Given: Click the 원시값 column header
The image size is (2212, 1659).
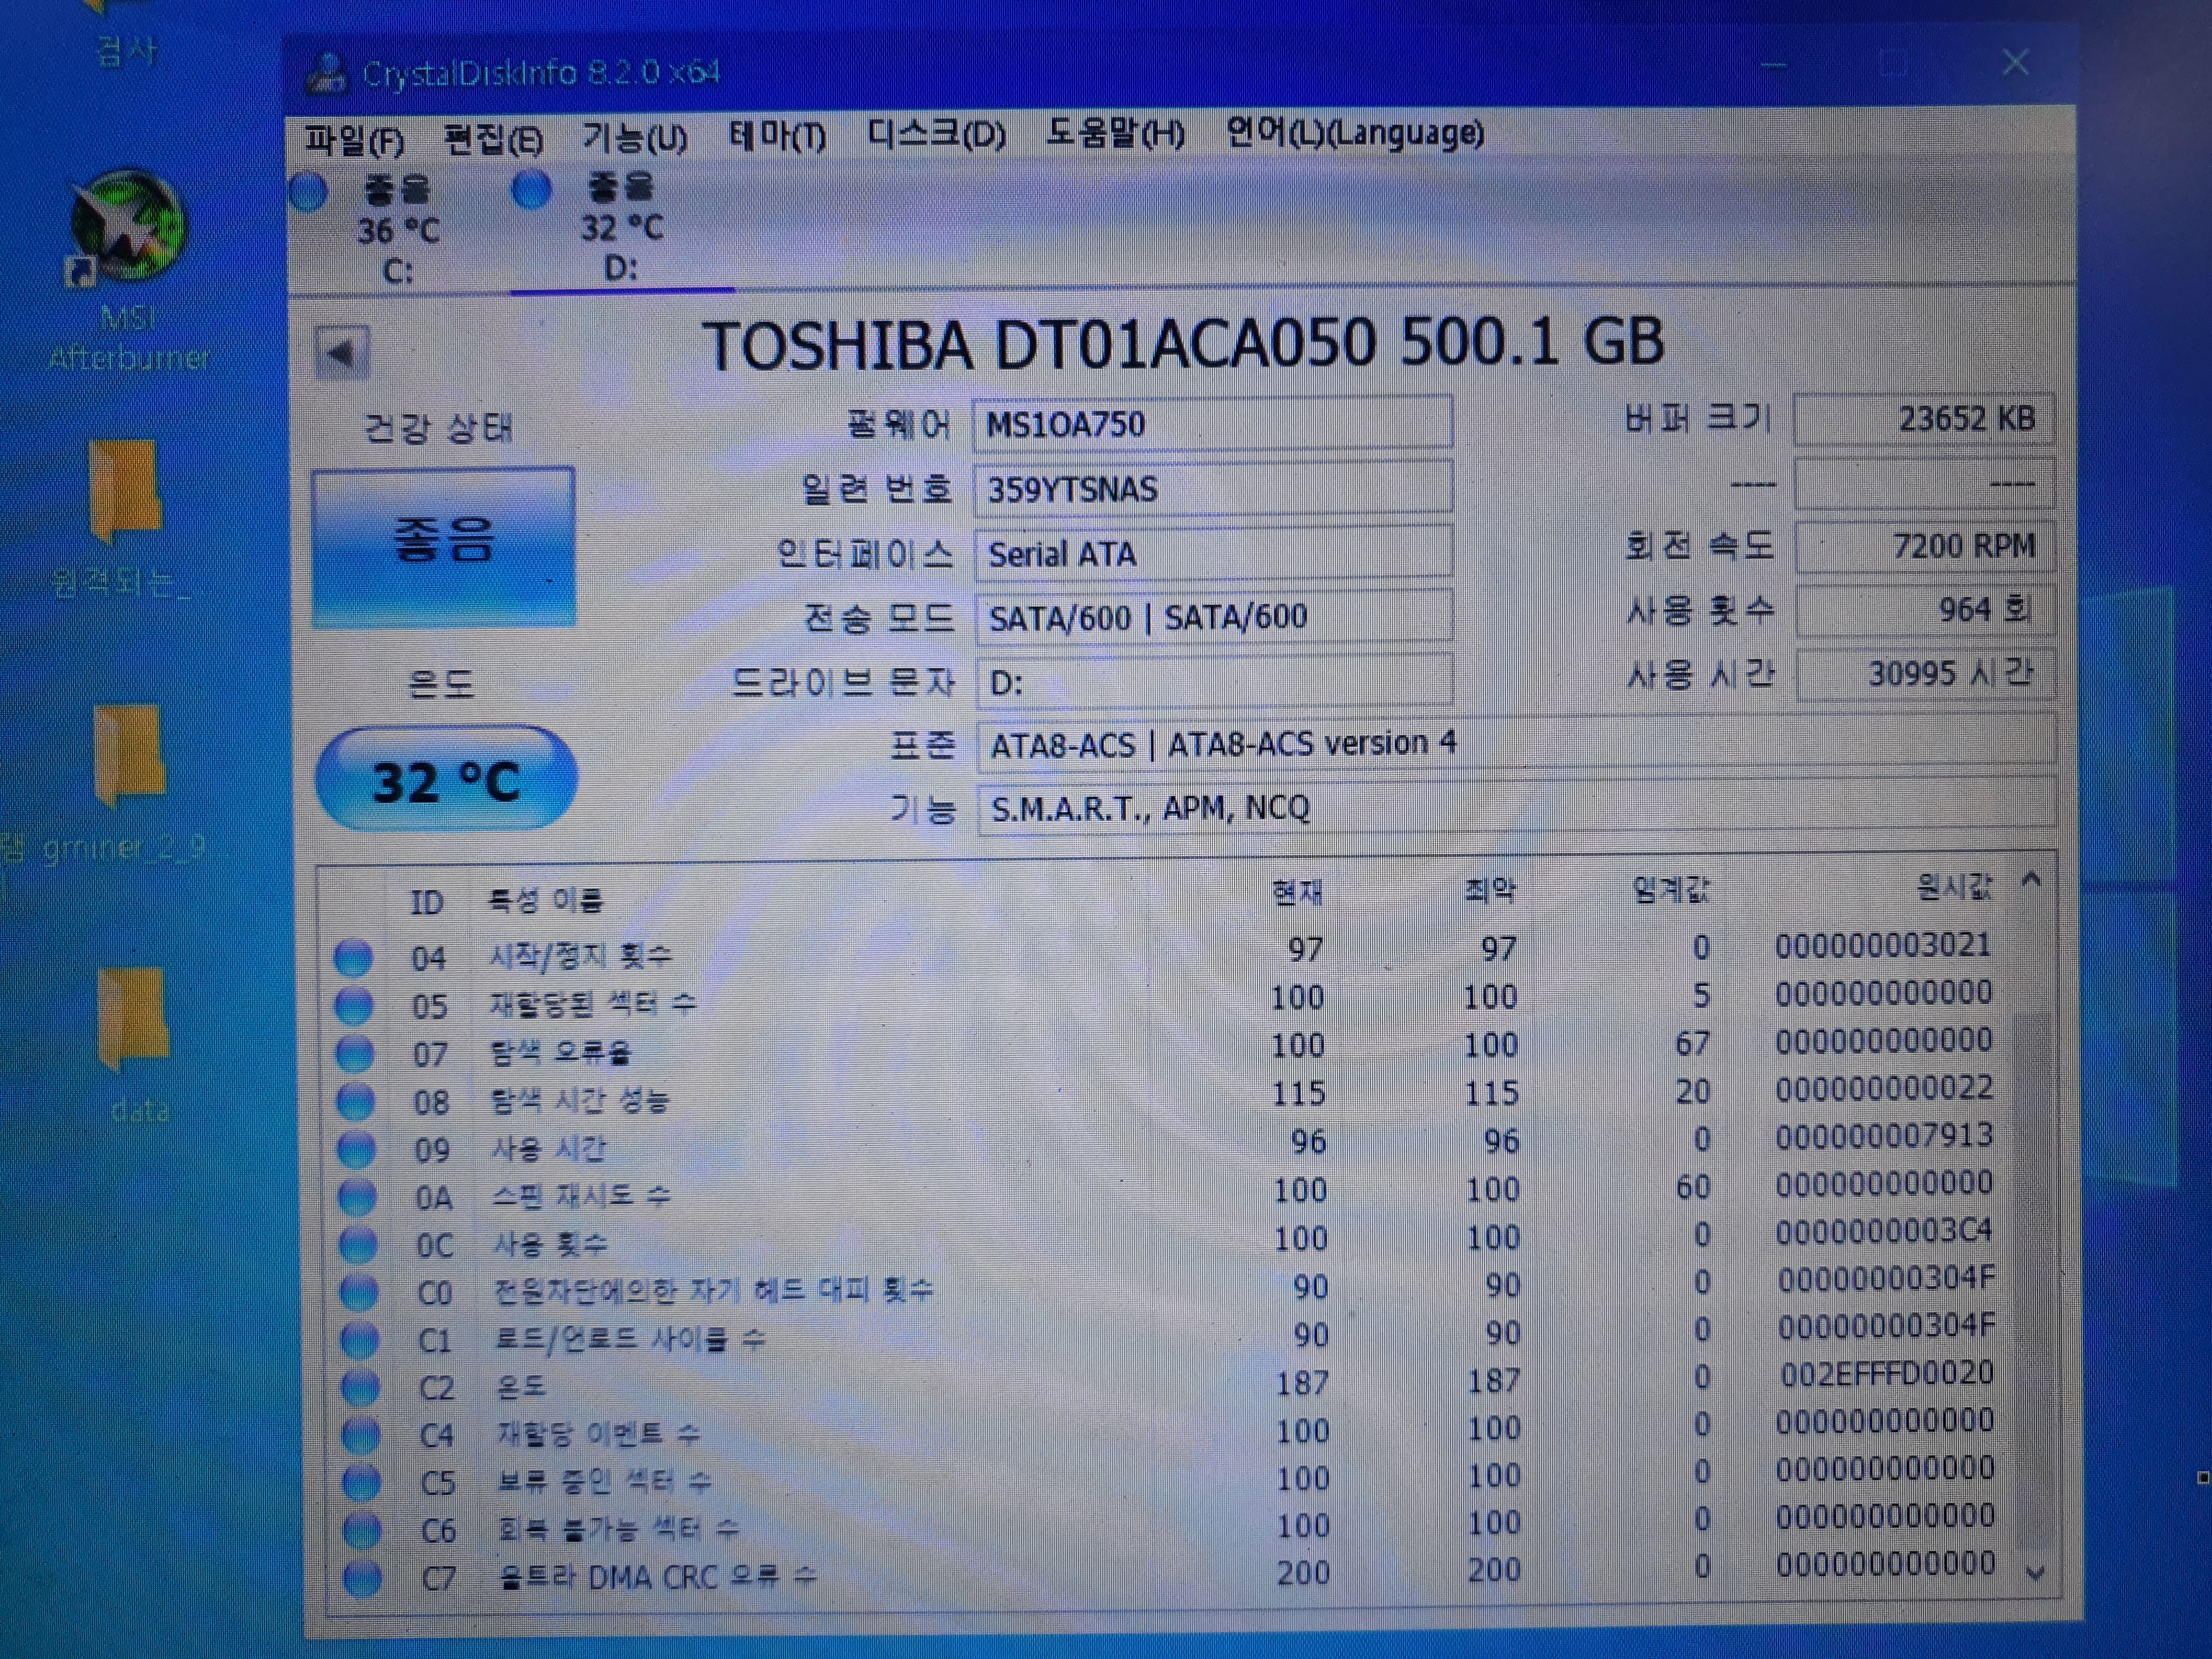Looking at the screenshot, I should pos(1954,886).
